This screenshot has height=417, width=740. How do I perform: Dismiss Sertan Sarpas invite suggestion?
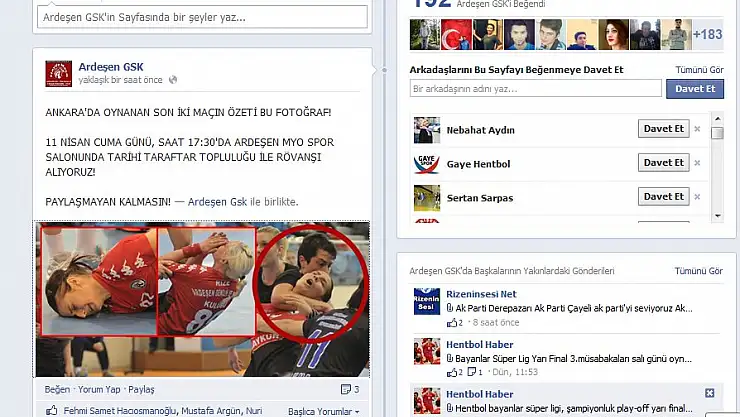[697, 197]
